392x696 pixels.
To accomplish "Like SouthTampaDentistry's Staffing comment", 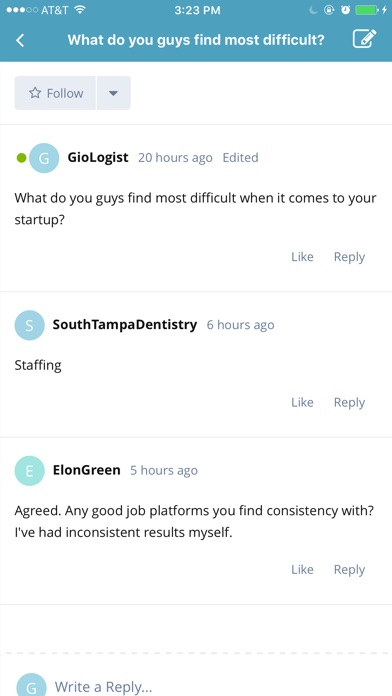I will click(302, 403).
